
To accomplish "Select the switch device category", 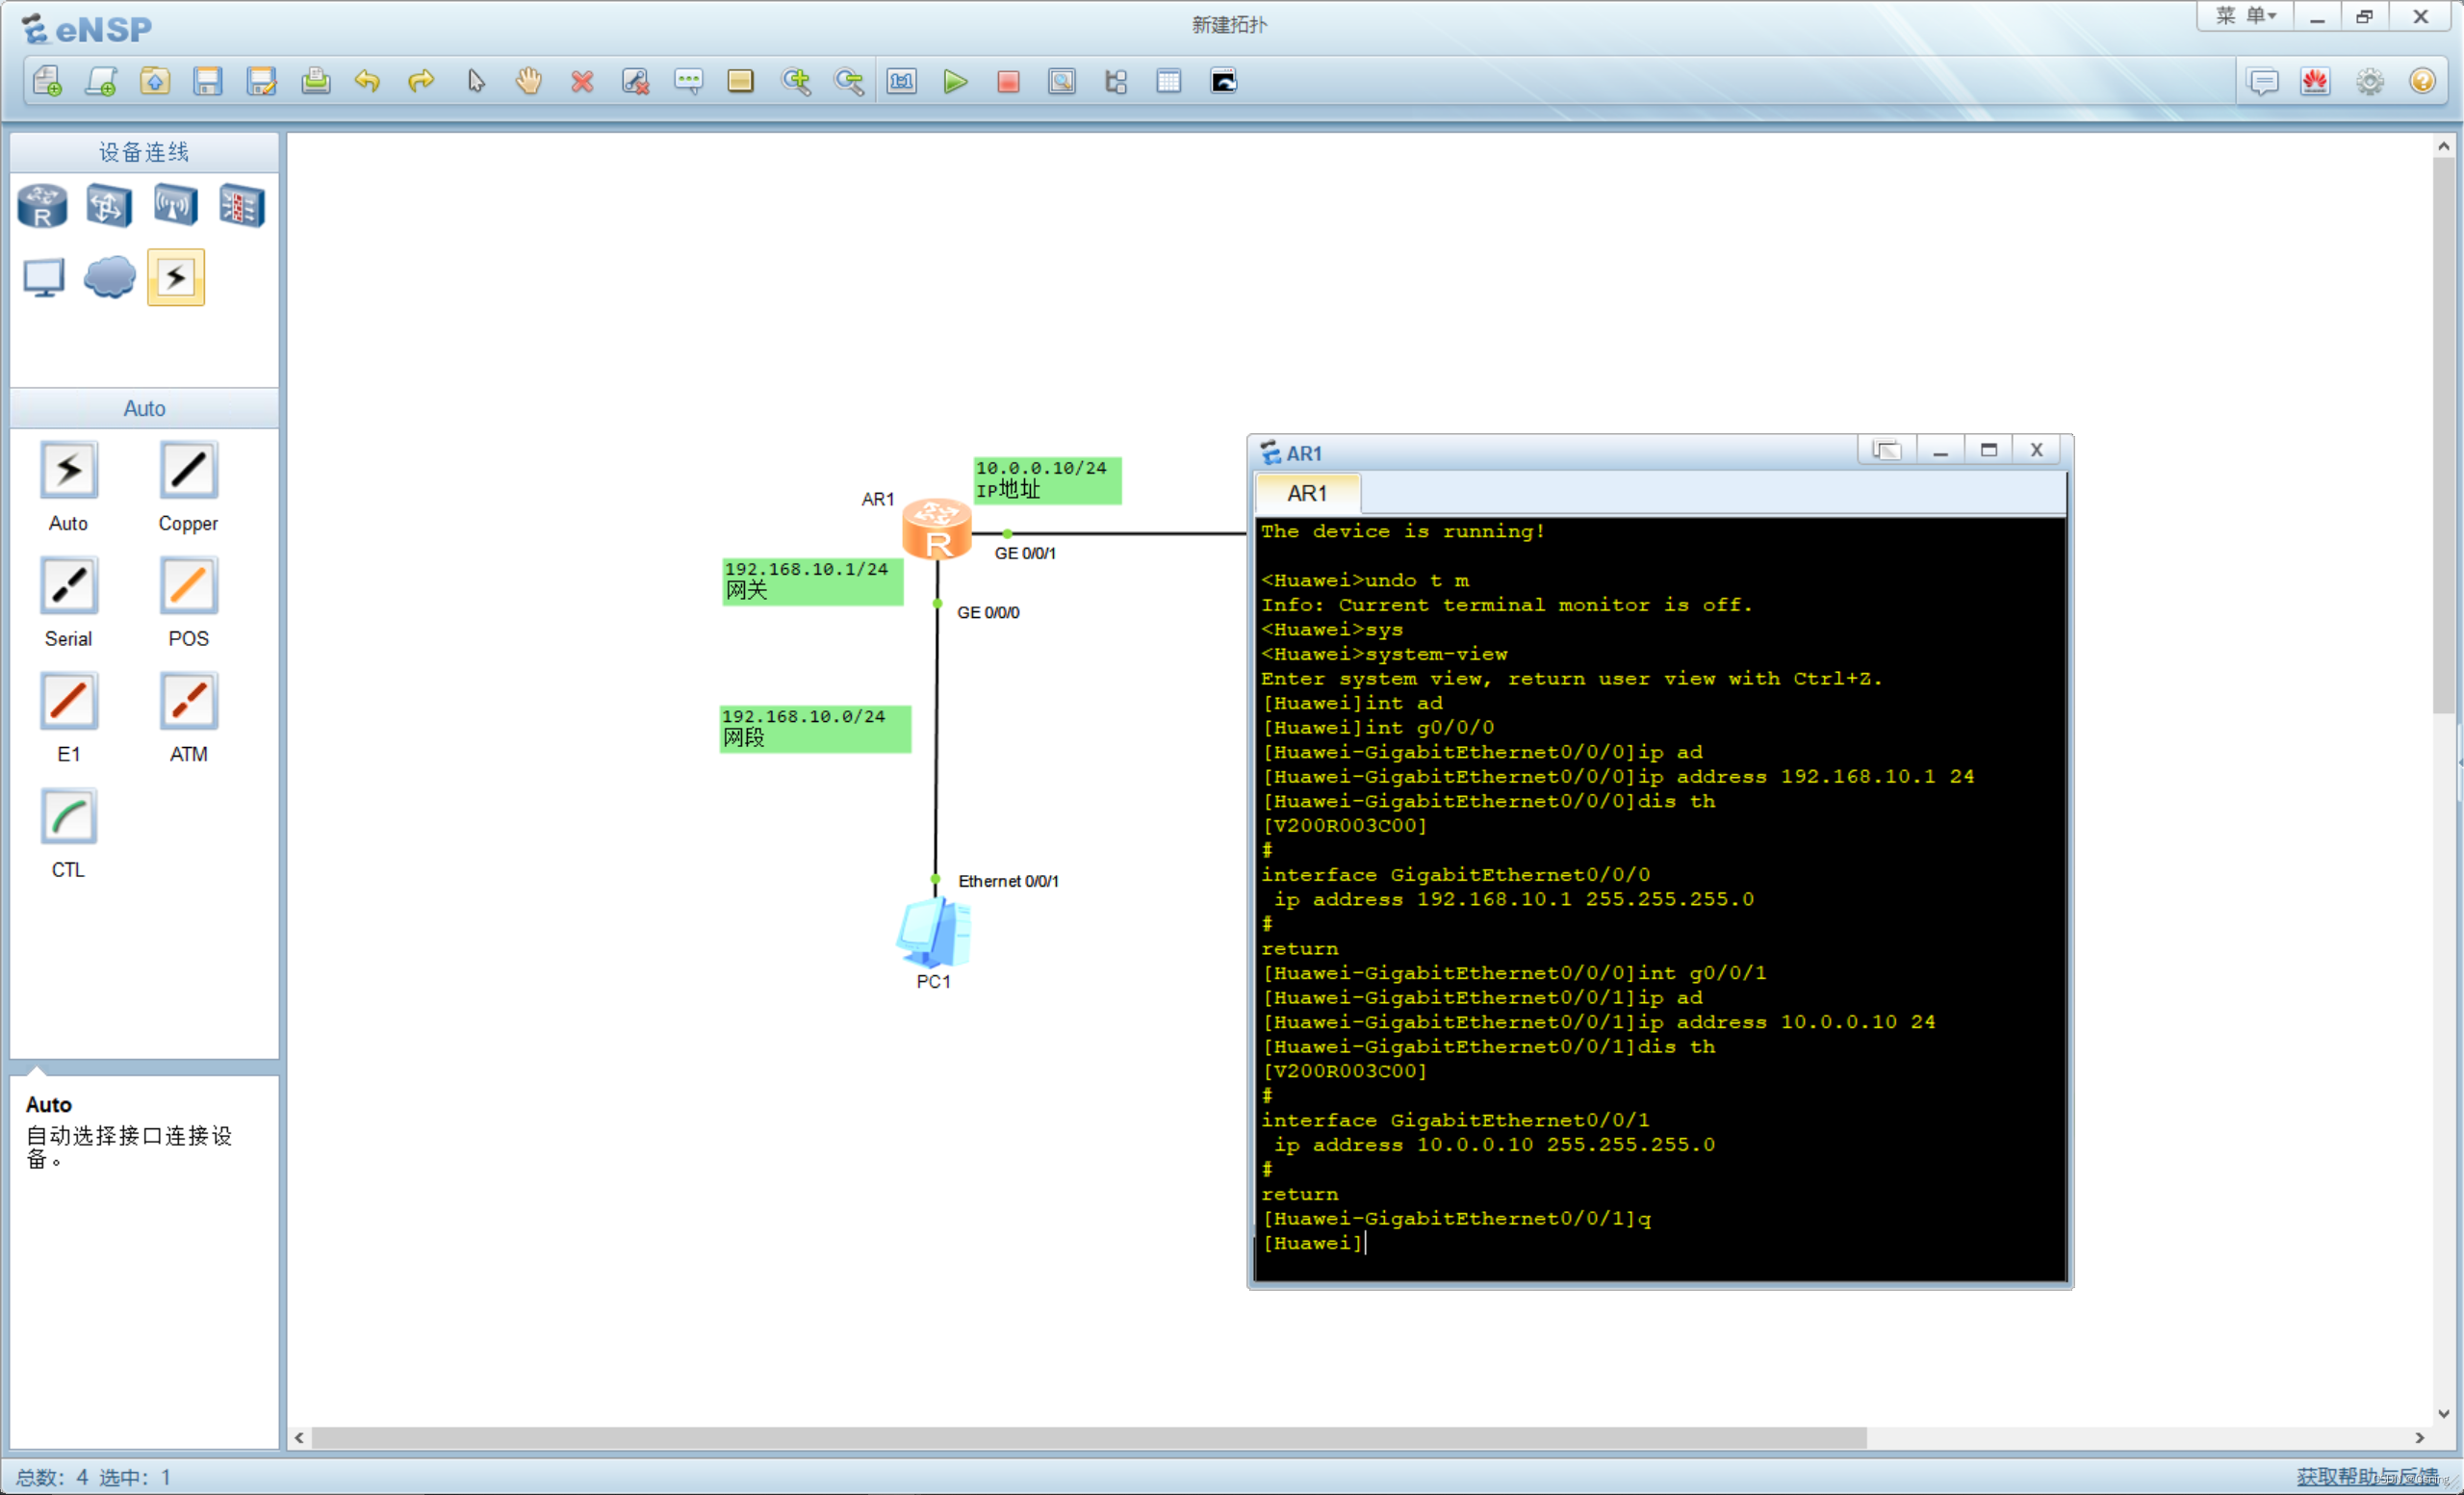I will click(x=108, y=206).
